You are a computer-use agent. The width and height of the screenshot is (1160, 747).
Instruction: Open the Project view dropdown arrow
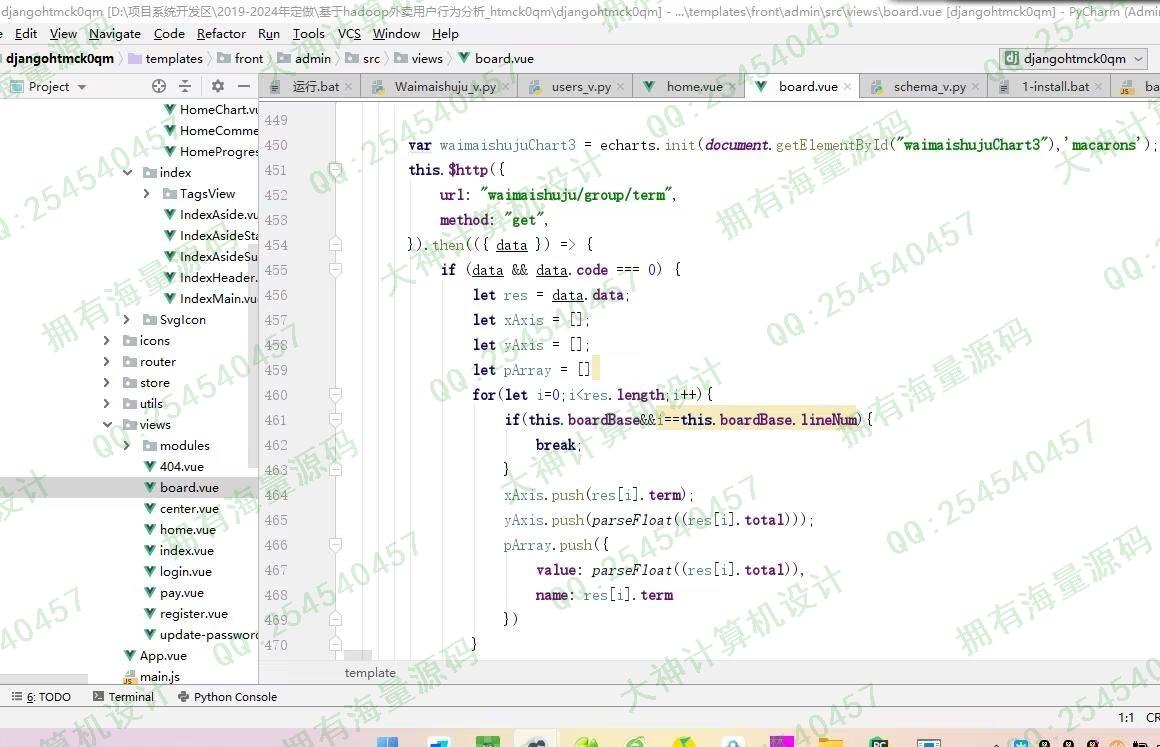[x=82, y=87]
